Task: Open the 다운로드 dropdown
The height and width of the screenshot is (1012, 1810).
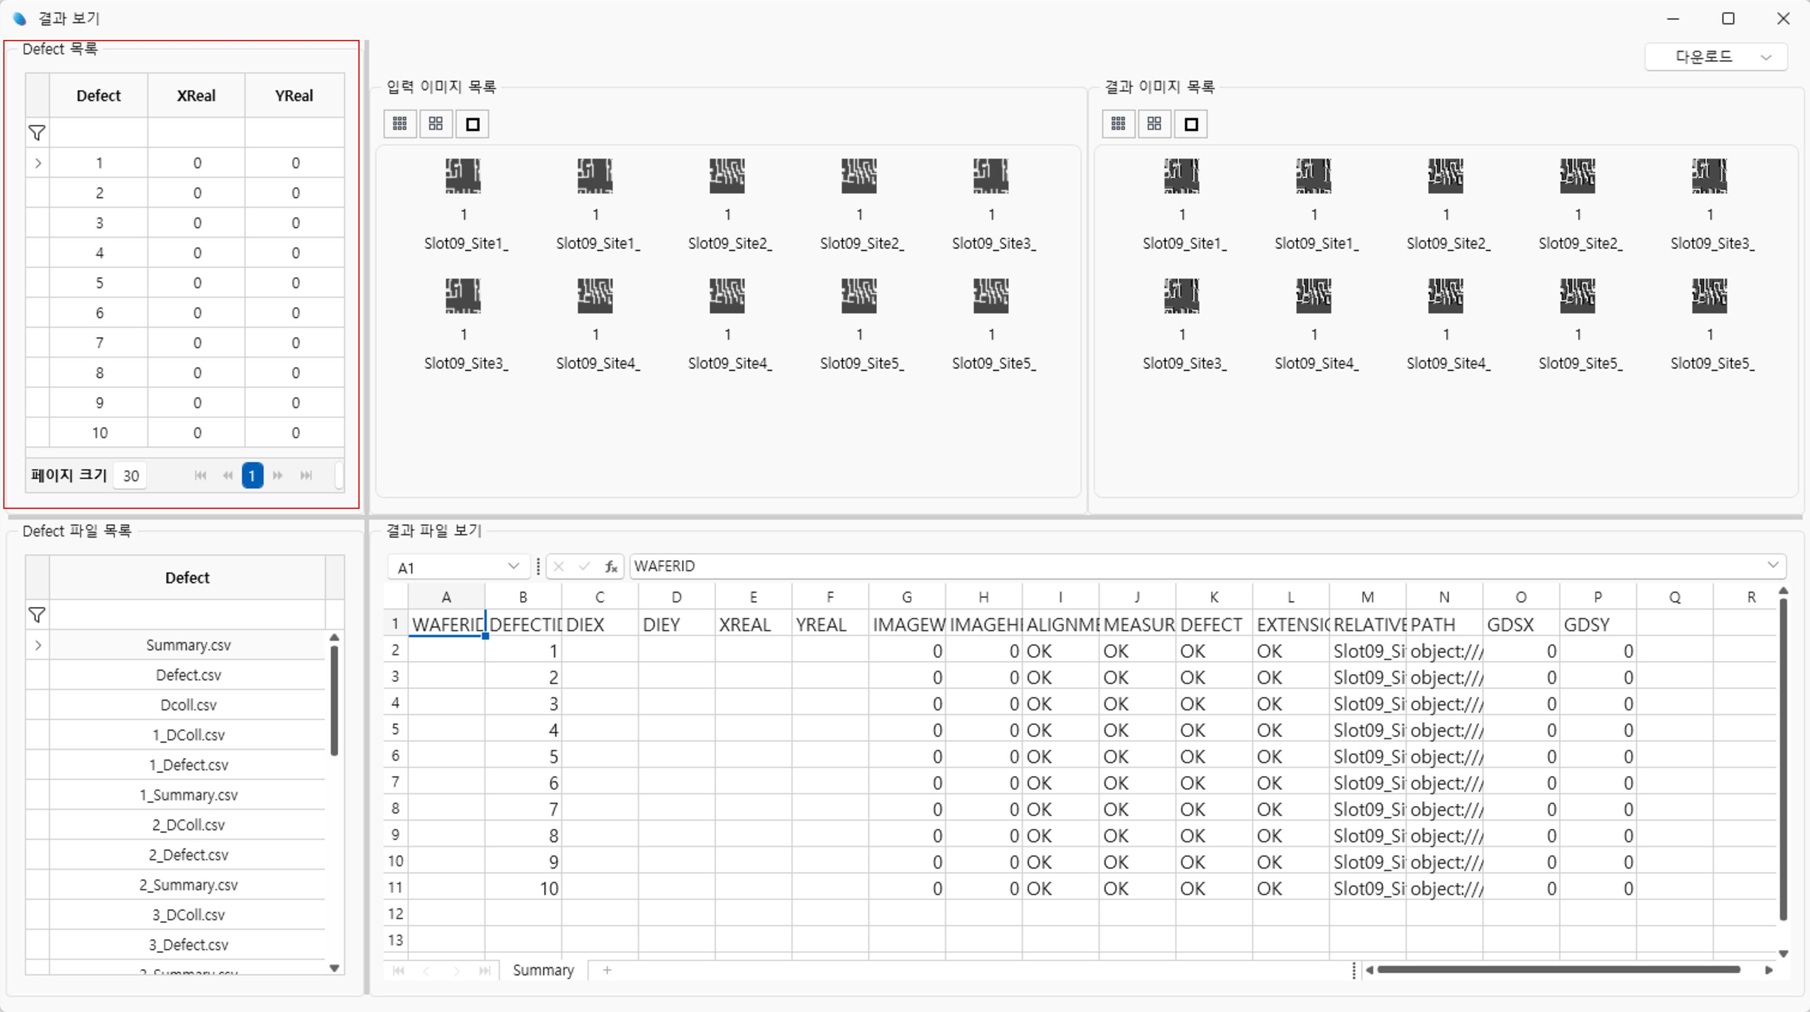Action: [1716, 57]
